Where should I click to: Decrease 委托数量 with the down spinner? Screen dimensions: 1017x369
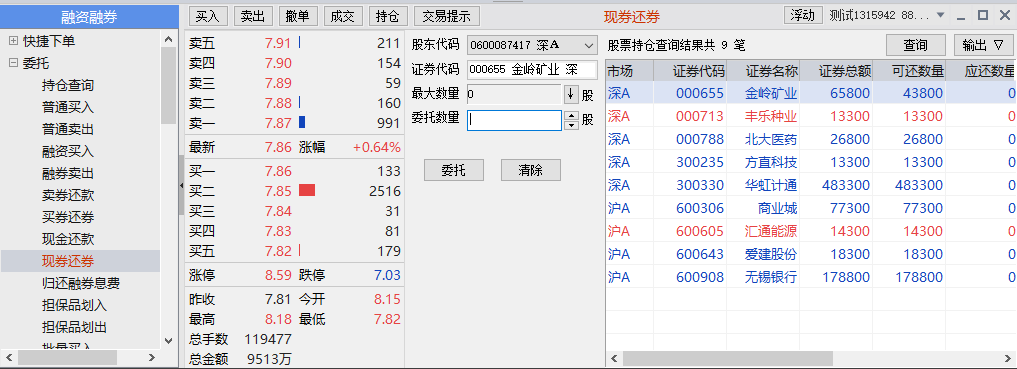pyautogui.click(x=571, y=125)
